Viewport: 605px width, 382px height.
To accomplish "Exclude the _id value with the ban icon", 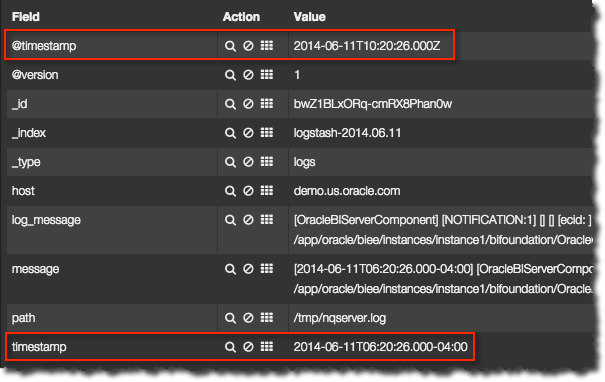I will point(248,103).
